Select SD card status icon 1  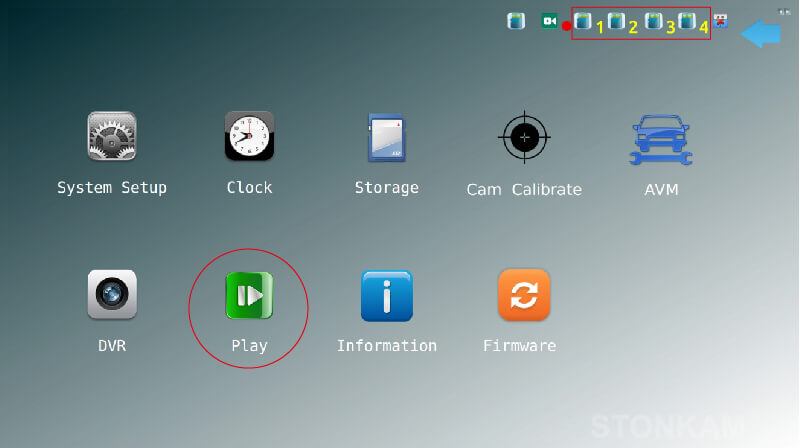click(x=584, y=21)
